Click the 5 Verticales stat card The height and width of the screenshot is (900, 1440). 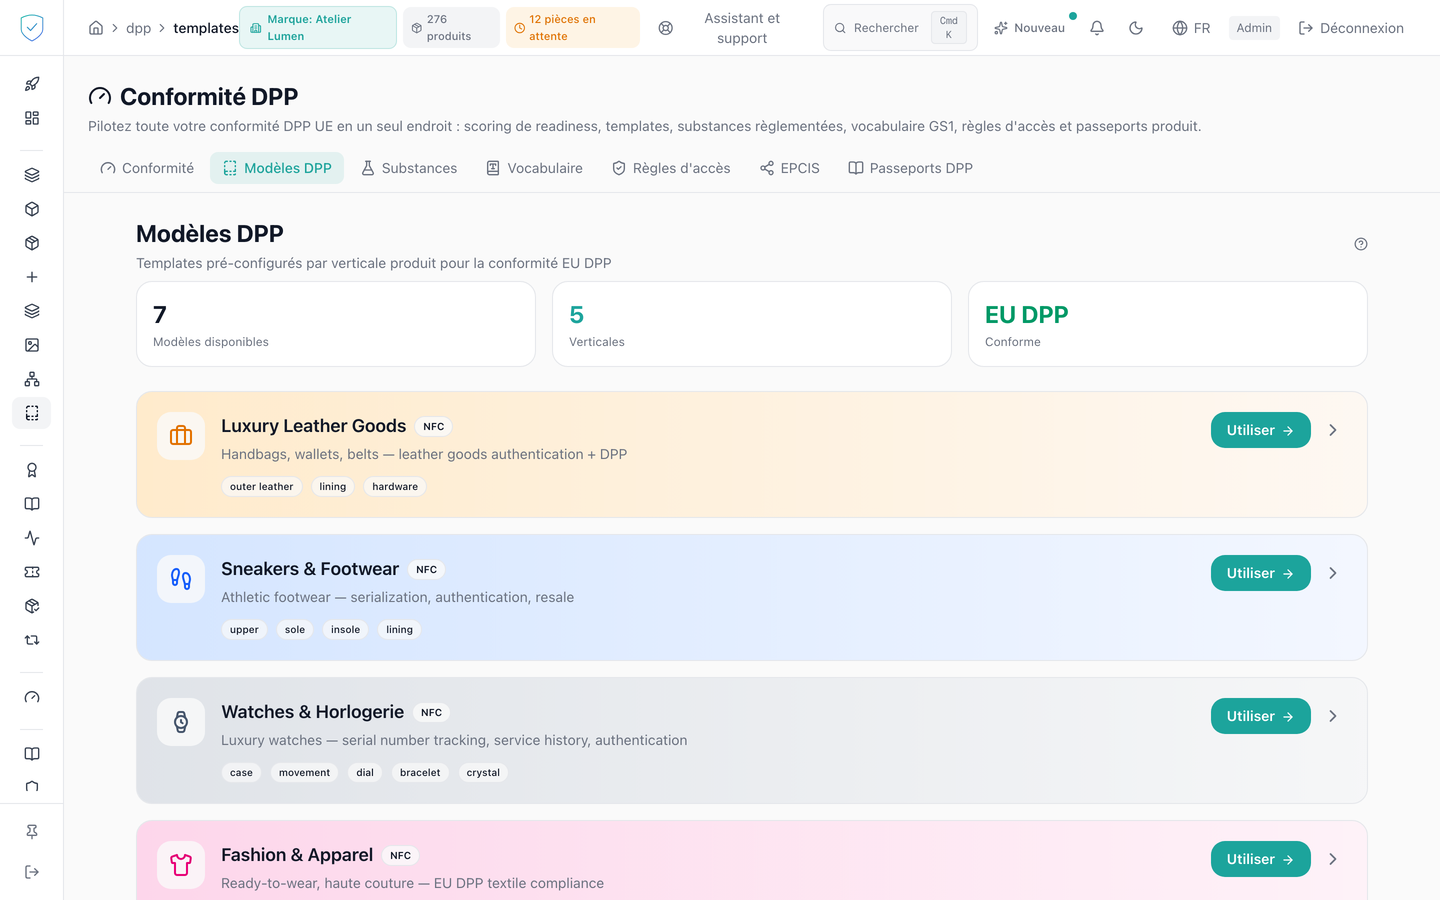(752, 324)
